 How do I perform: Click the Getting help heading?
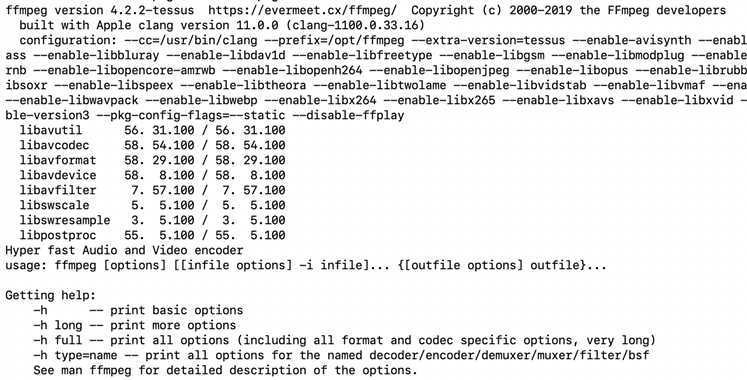50,295
